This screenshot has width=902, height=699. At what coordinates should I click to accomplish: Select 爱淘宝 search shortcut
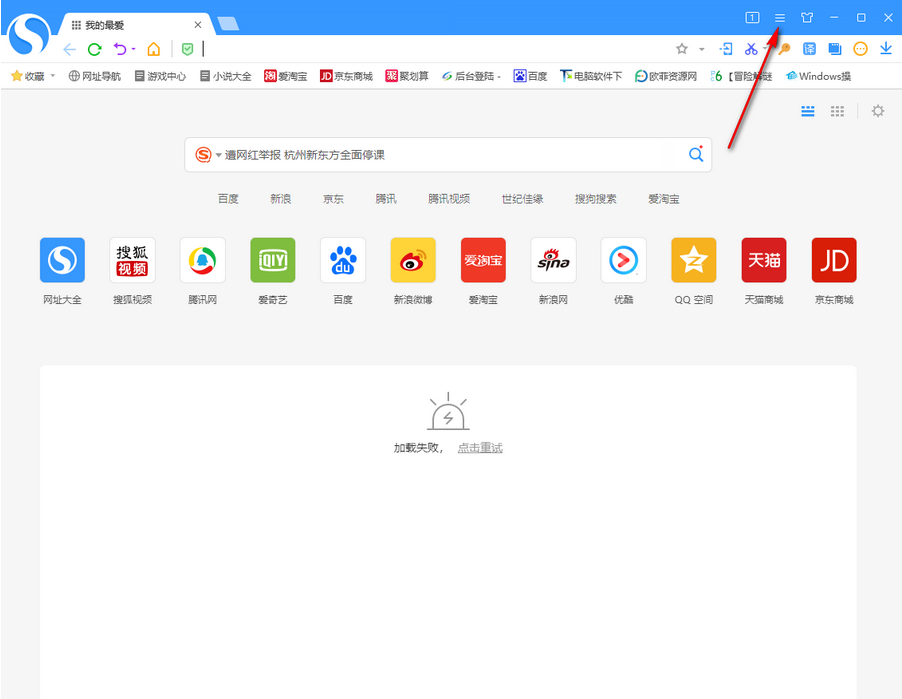664,199
